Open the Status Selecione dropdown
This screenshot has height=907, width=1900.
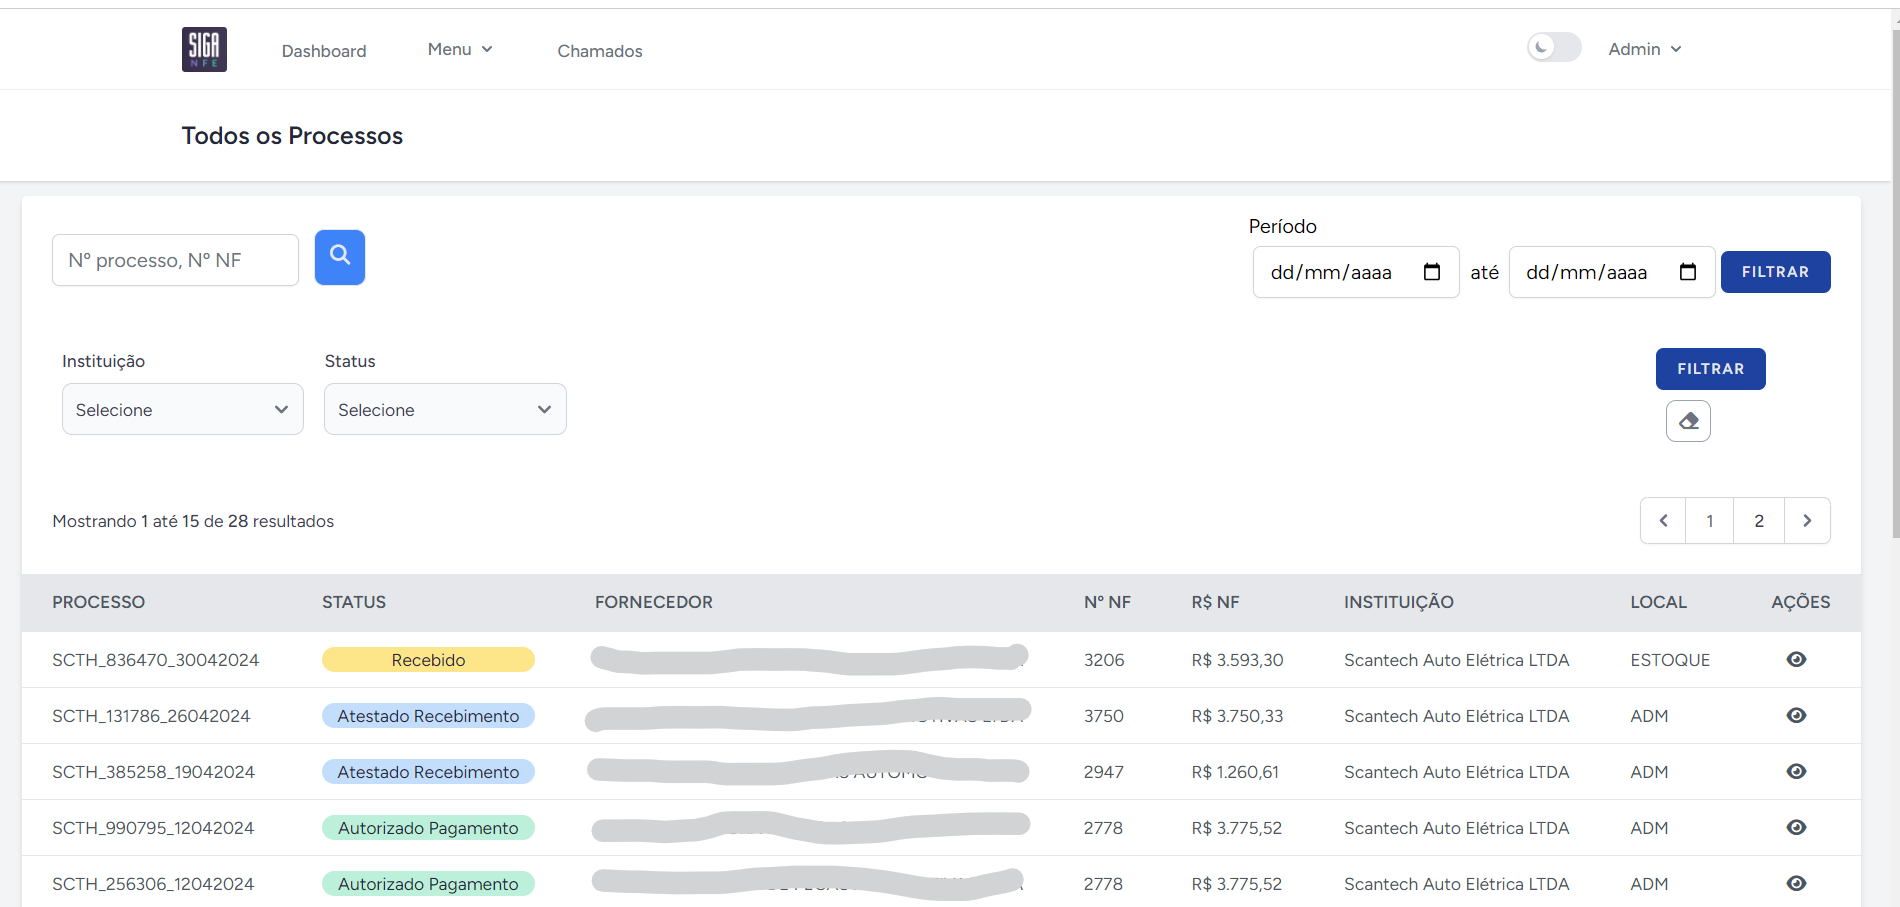[x=445, y=409]
